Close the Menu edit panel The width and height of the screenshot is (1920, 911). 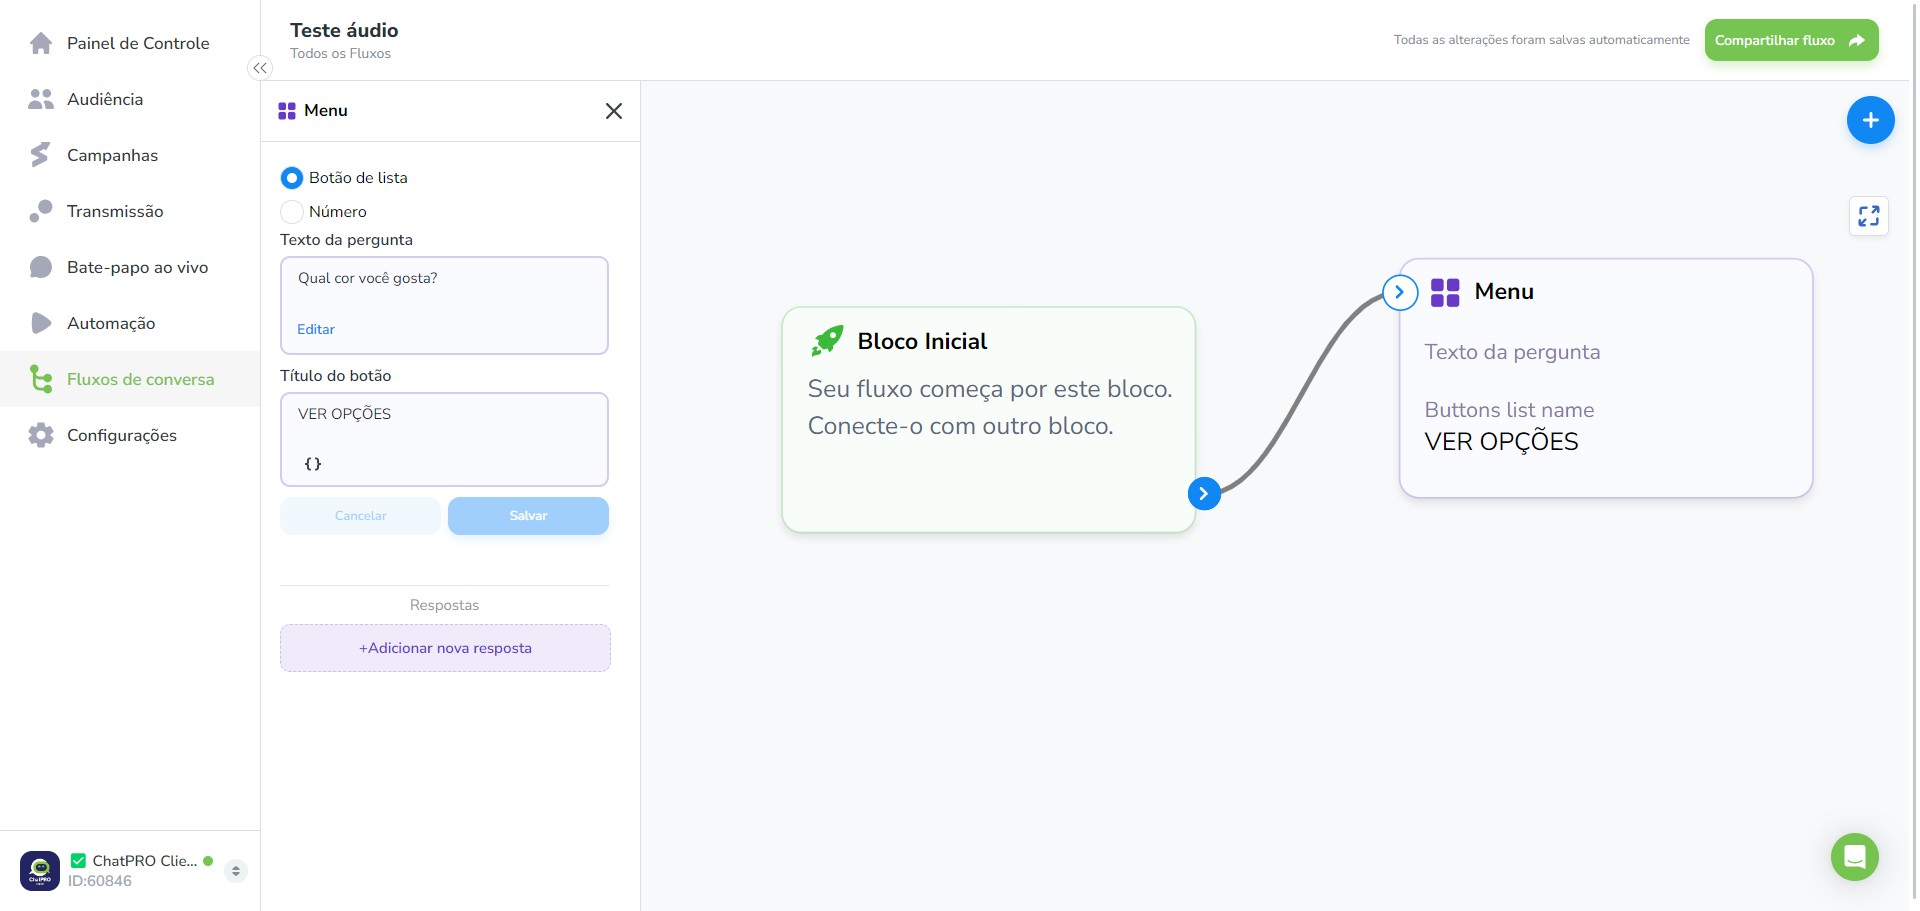(x=614, y=111)
